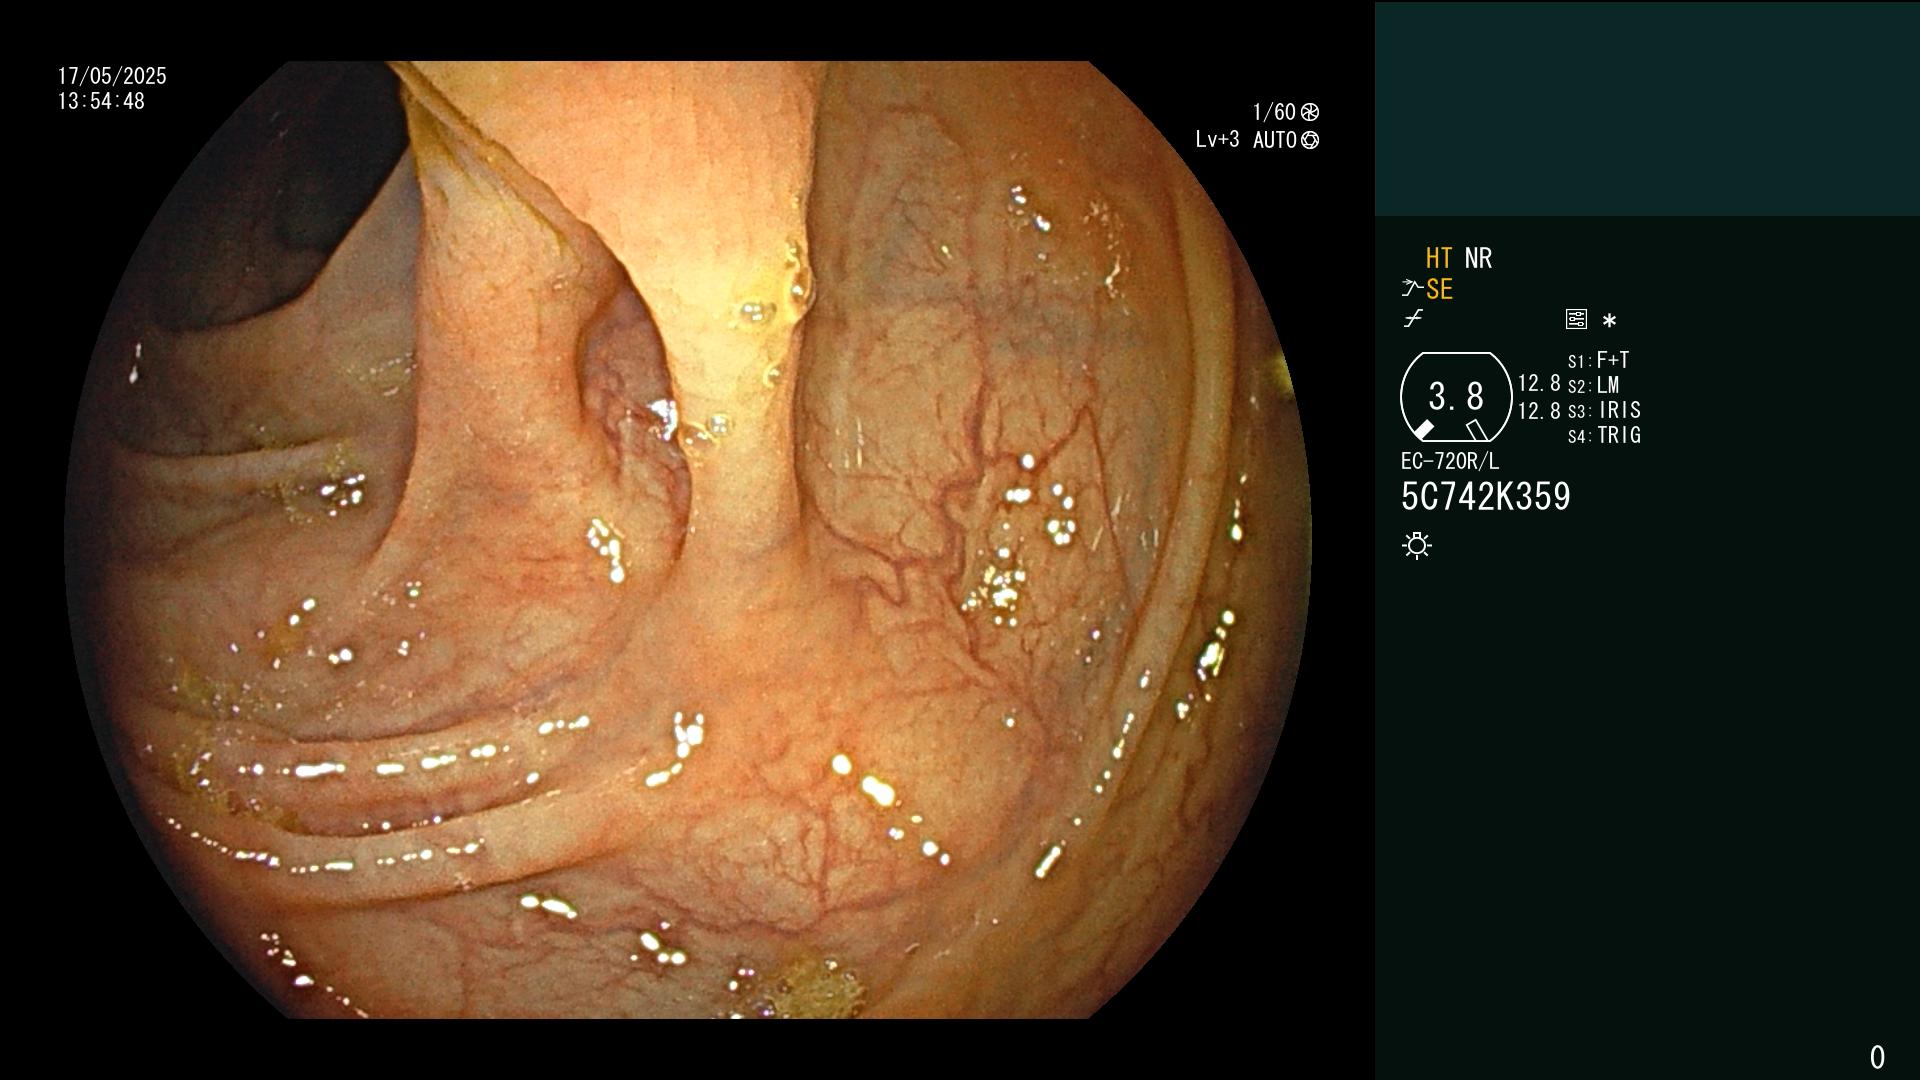
Task: Click the upper 12.8 diameter value
Action: (x=1539, y=384)
